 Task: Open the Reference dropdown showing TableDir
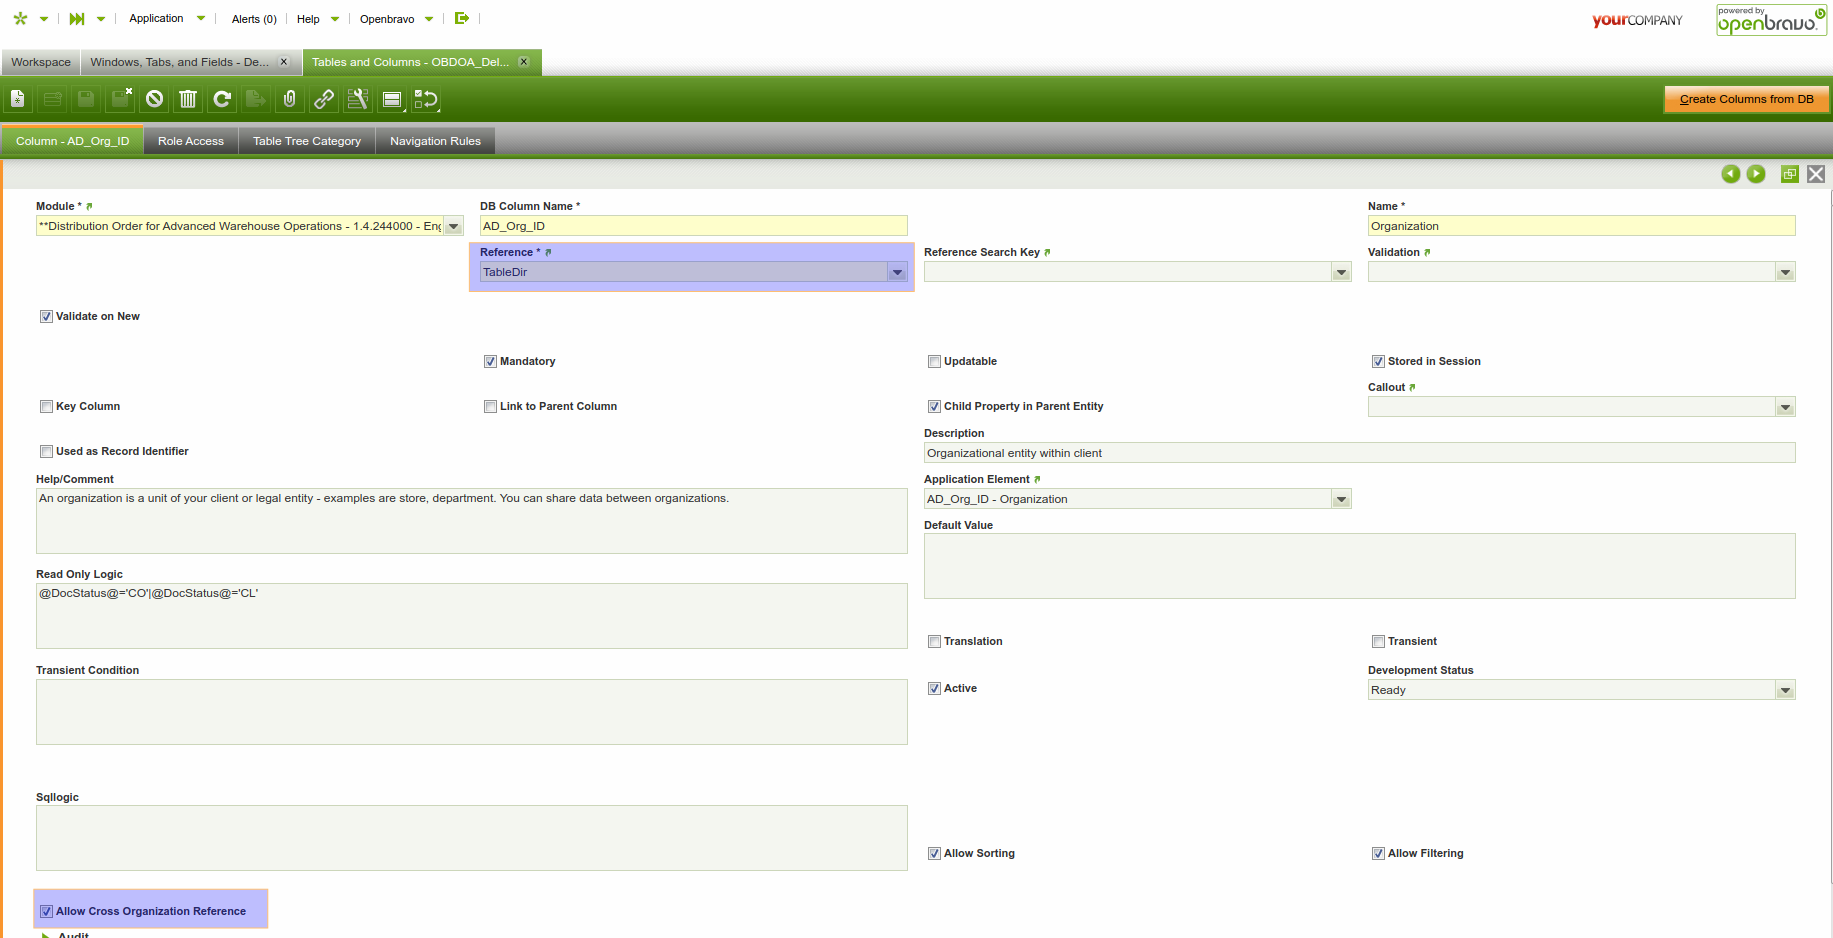(897, 272)
